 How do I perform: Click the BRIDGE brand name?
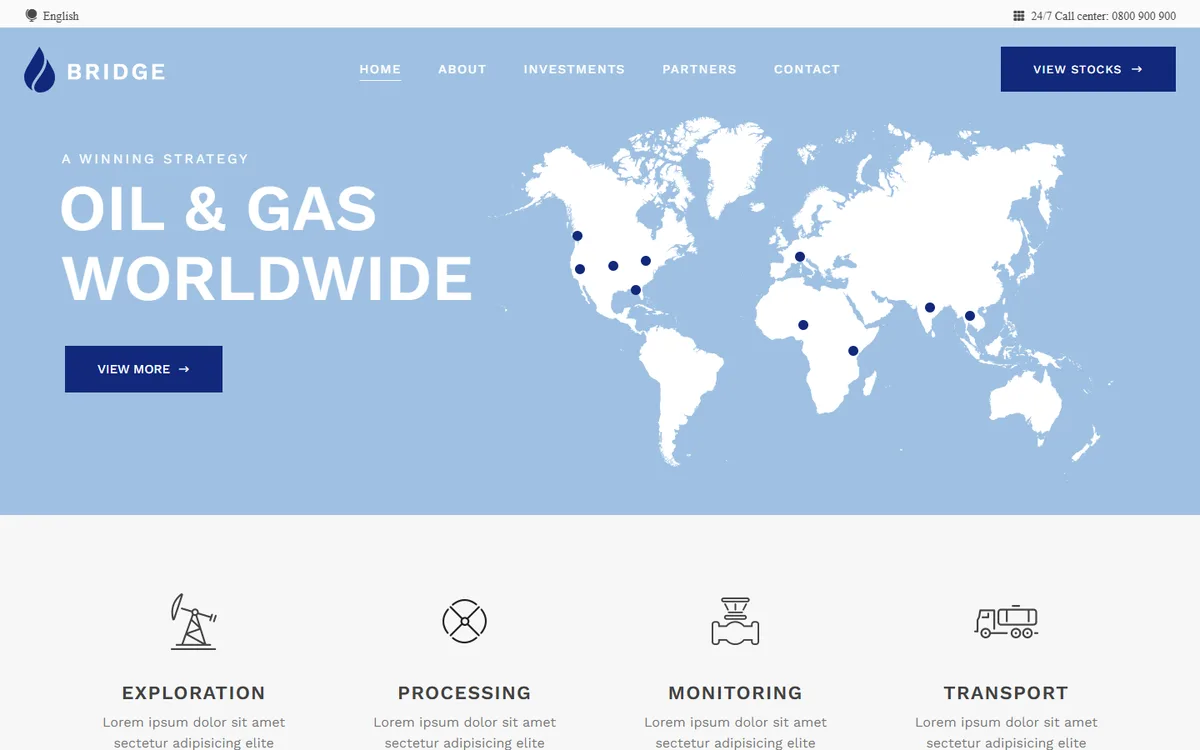coord(116,72)
